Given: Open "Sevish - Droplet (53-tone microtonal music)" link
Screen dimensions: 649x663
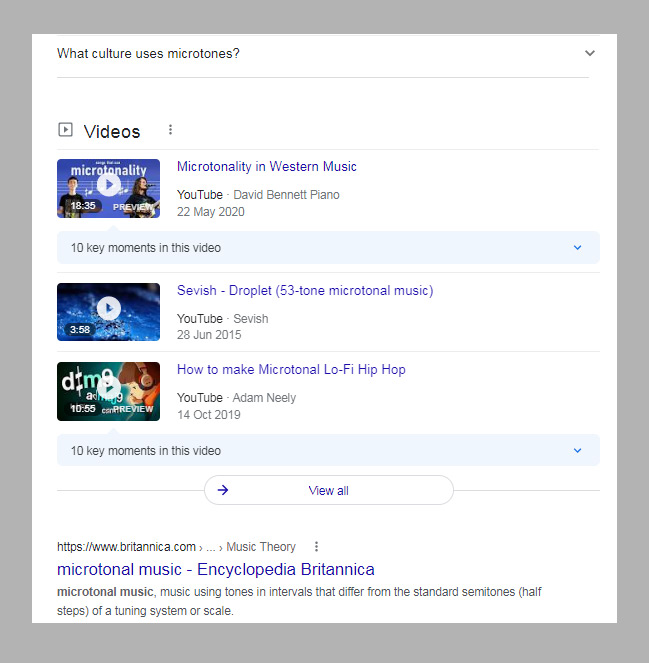Looking at the screenshot, I should [305, 291].
